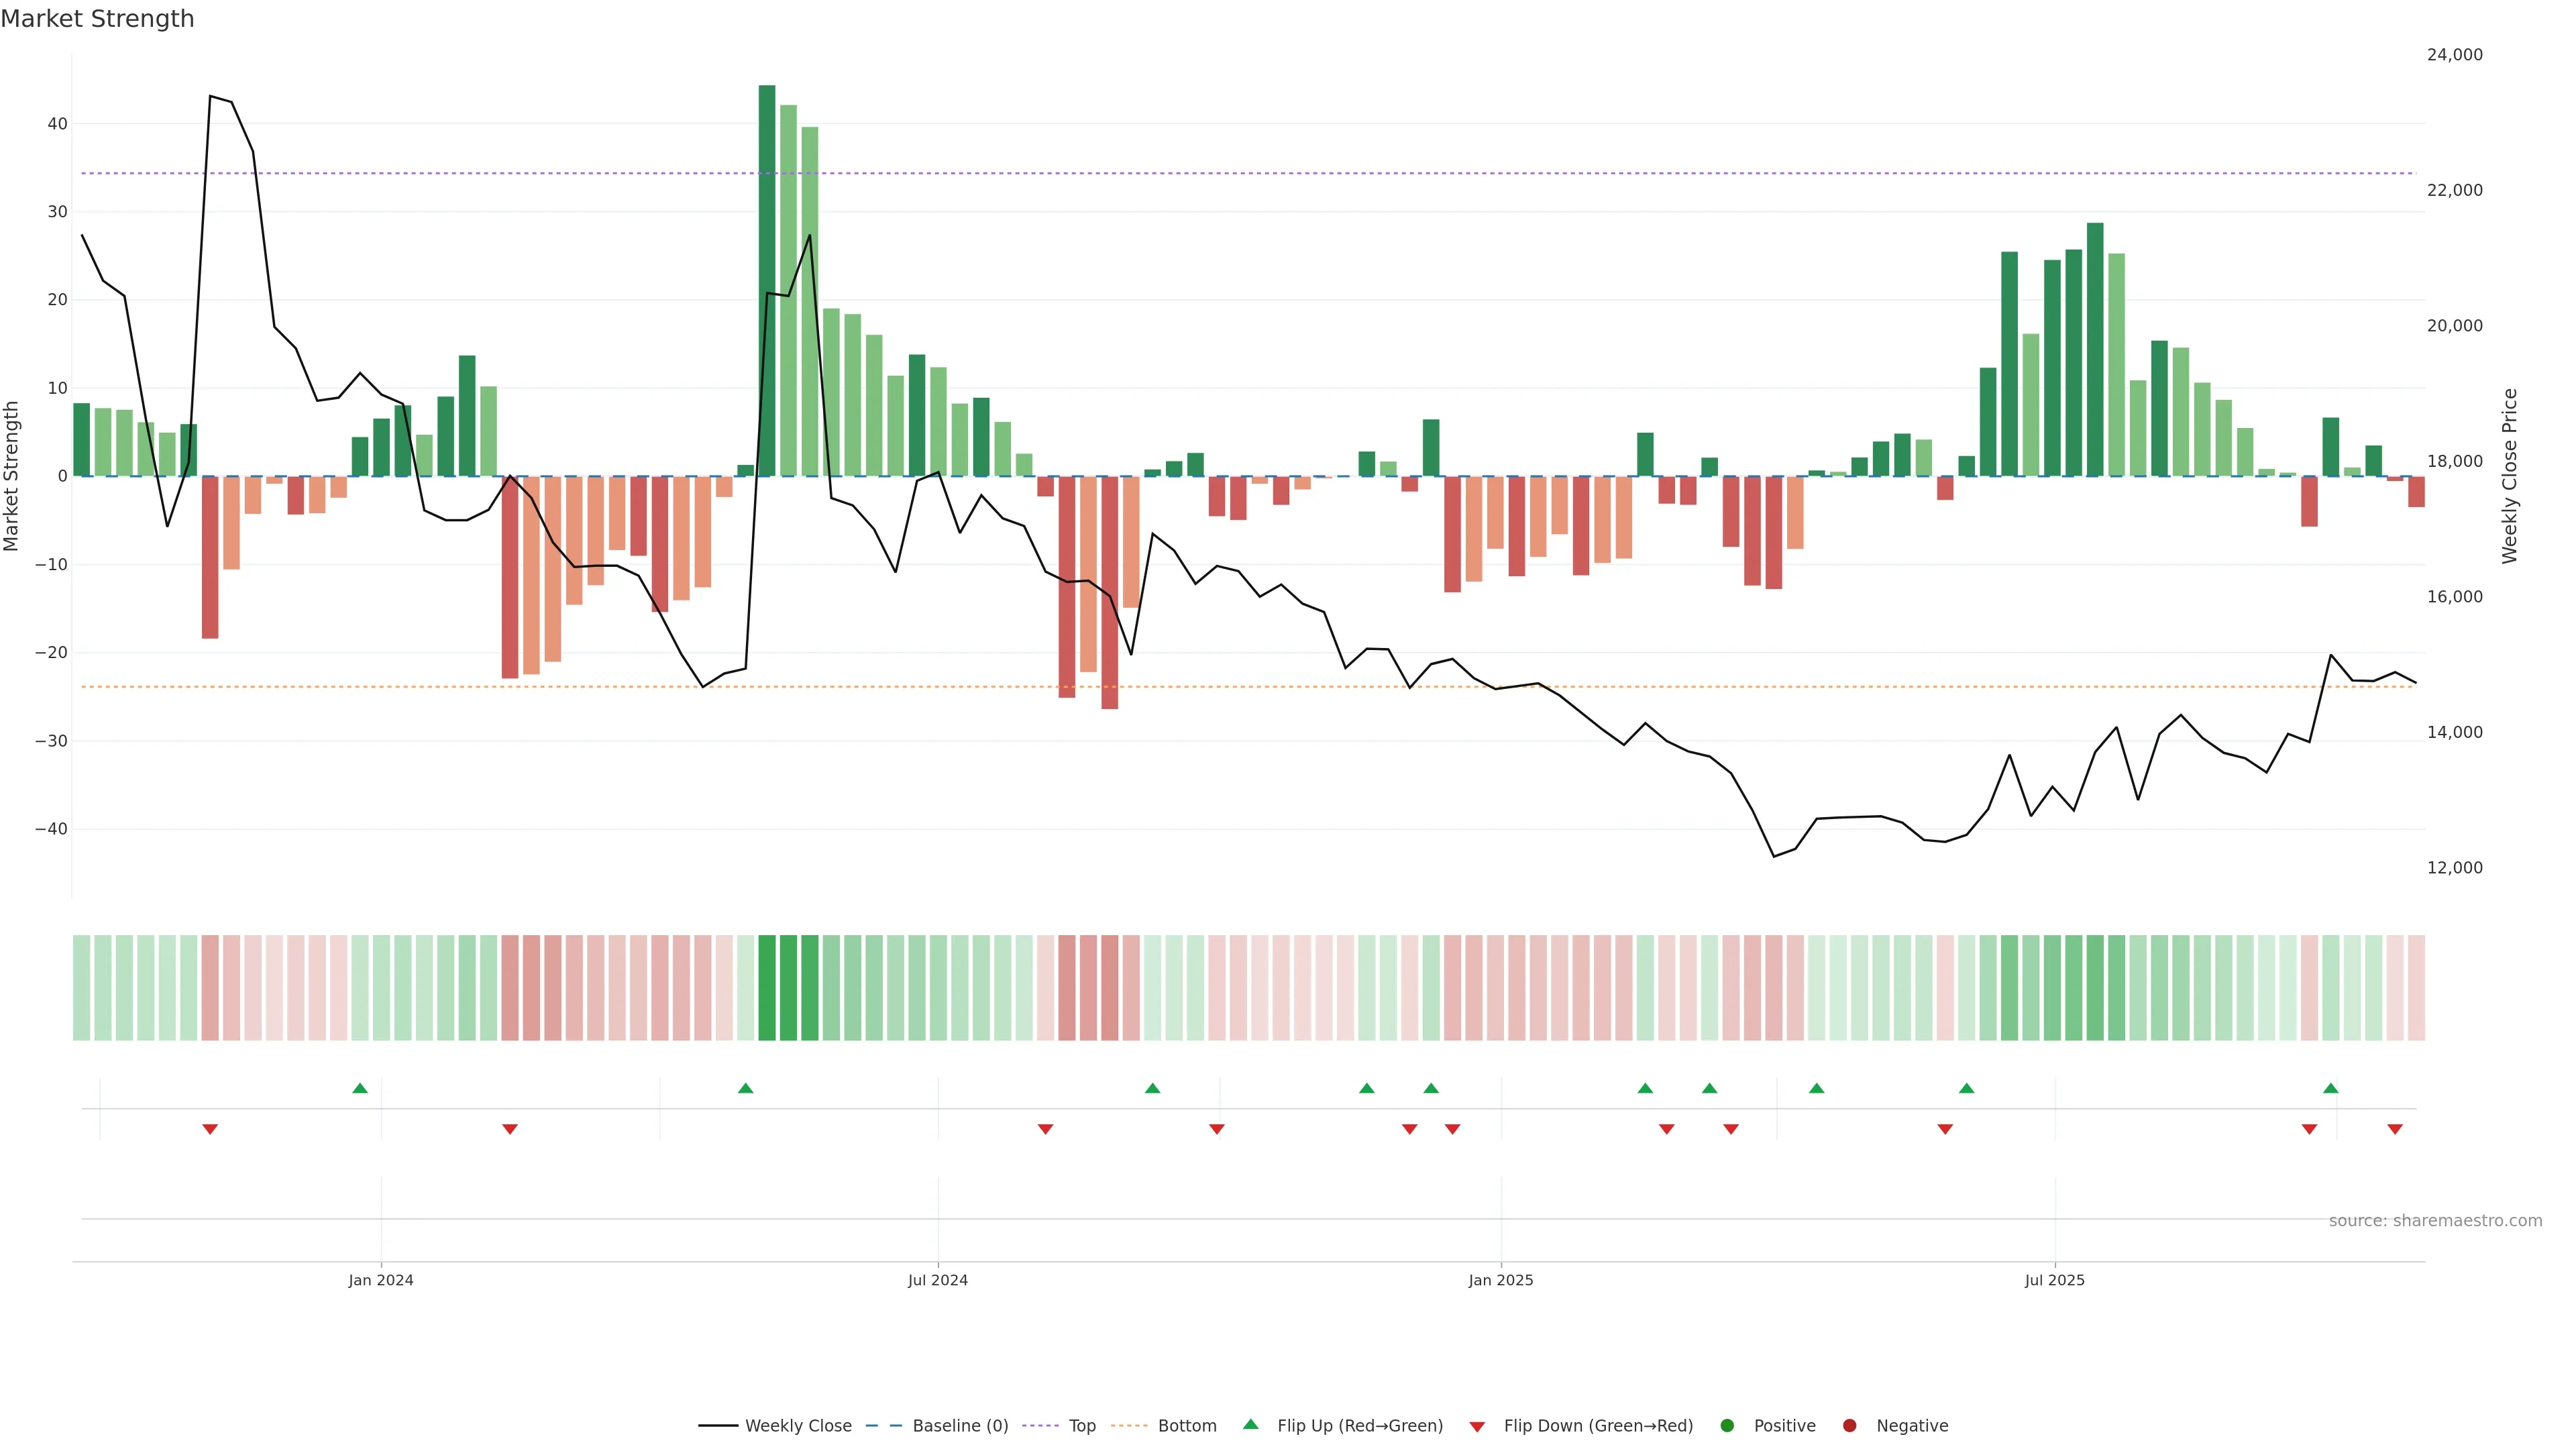This screenshot has height=1449, width=2576.
Task: Click the last green flip-up triangle marker
Action: point(2331,1088)
